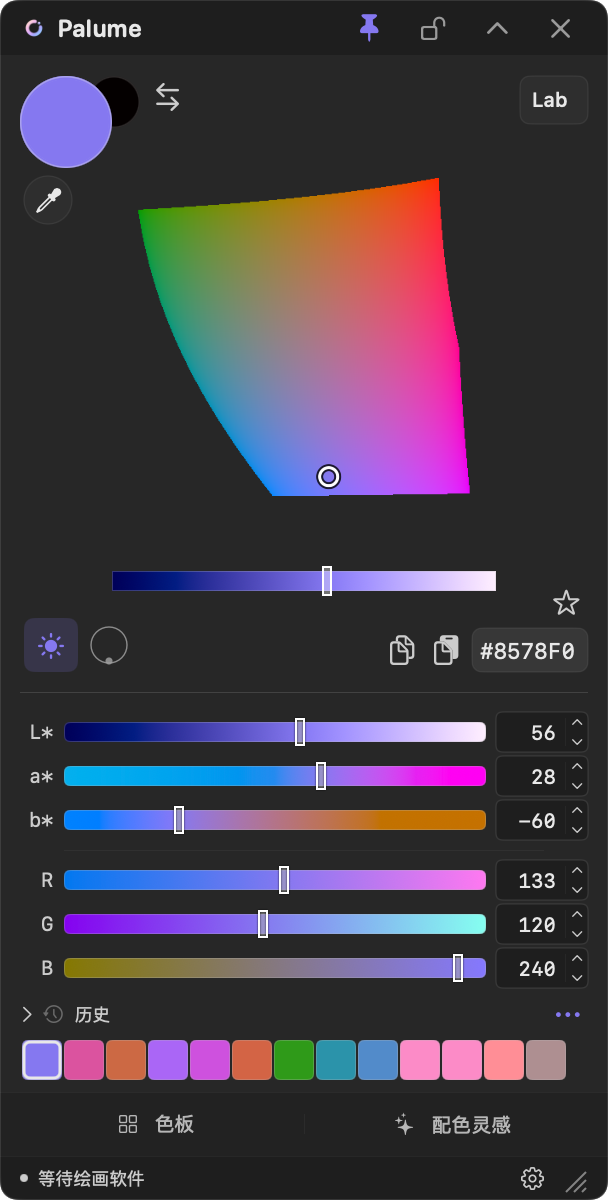Adjust the L* slider
Image resolution: width=608 pixels, height=1200 pixels.
tap(275, 732)
